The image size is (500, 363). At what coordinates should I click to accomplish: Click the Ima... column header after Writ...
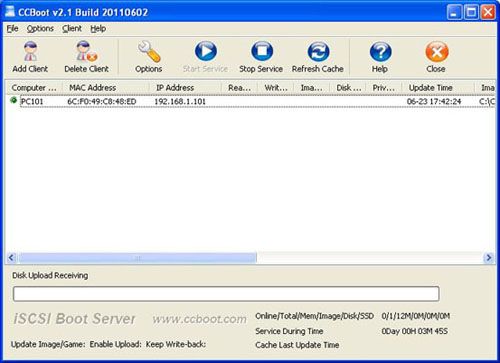[x=311, y=88]
